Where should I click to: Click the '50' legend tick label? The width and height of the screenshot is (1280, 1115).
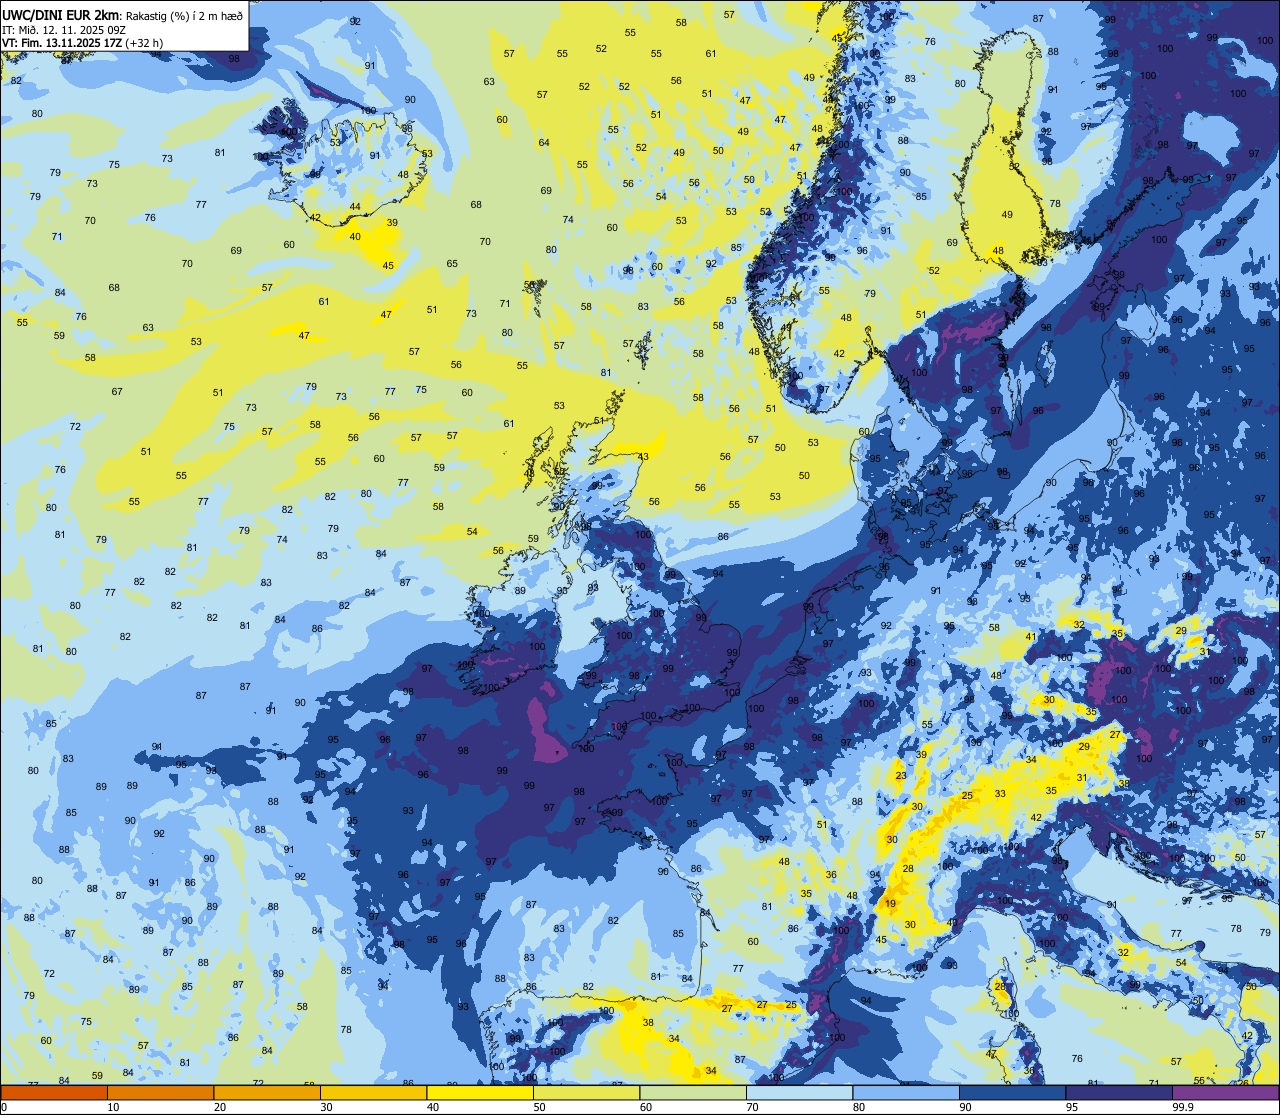(x=539, y=1107)
